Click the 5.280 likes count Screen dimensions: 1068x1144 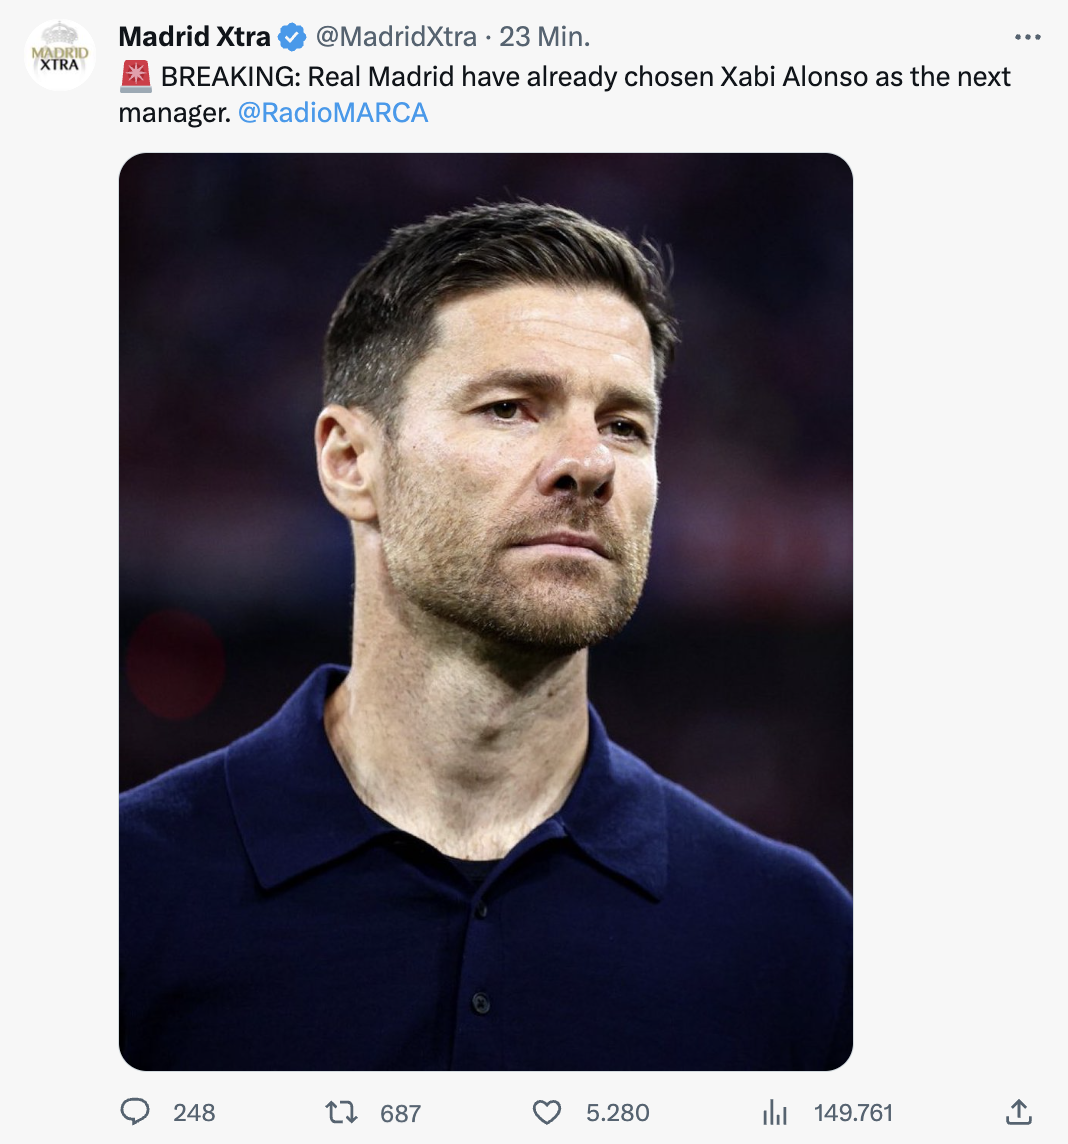[618, 1113]
